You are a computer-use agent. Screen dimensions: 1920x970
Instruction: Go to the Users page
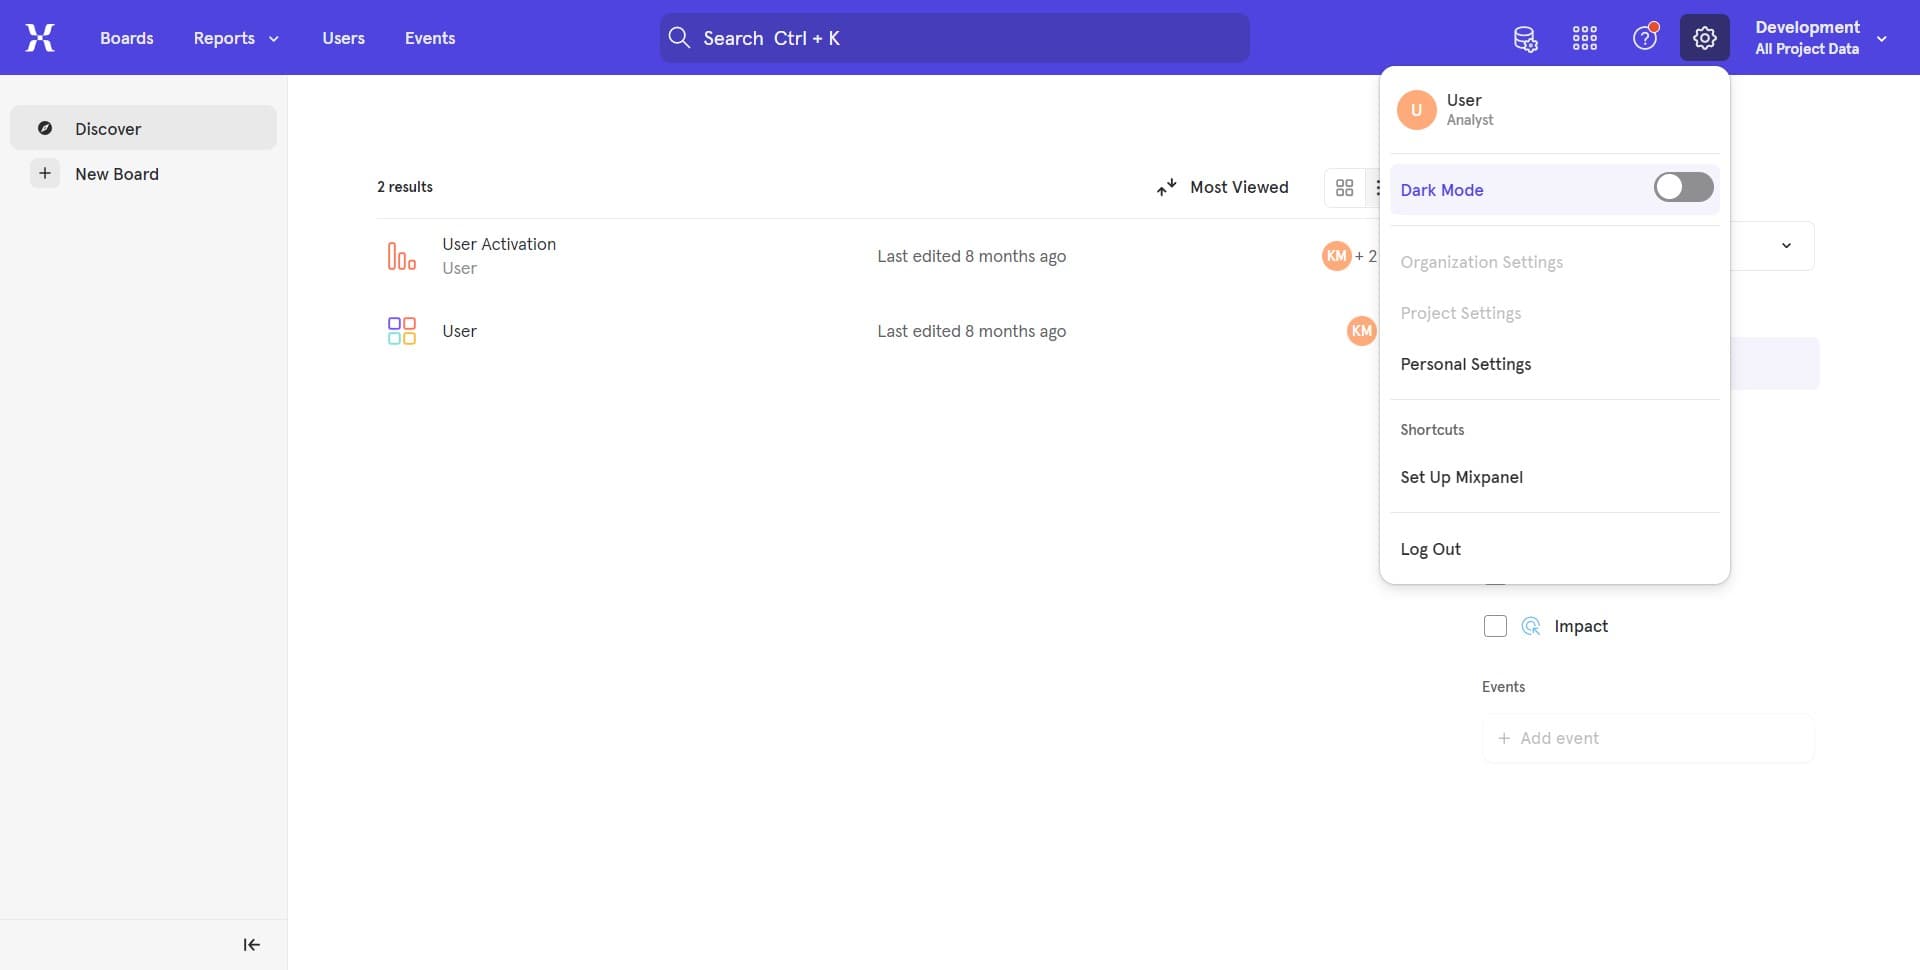coord(343,38)
